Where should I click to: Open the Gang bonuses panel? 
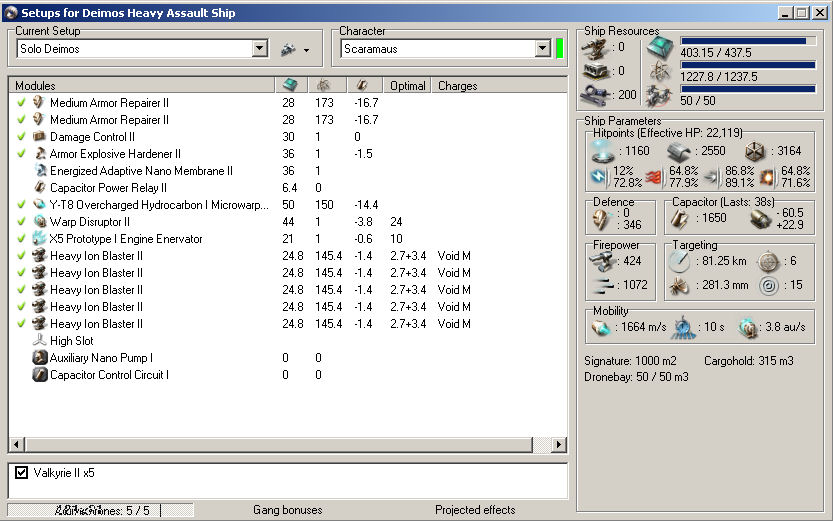click(x=288, y=510)
